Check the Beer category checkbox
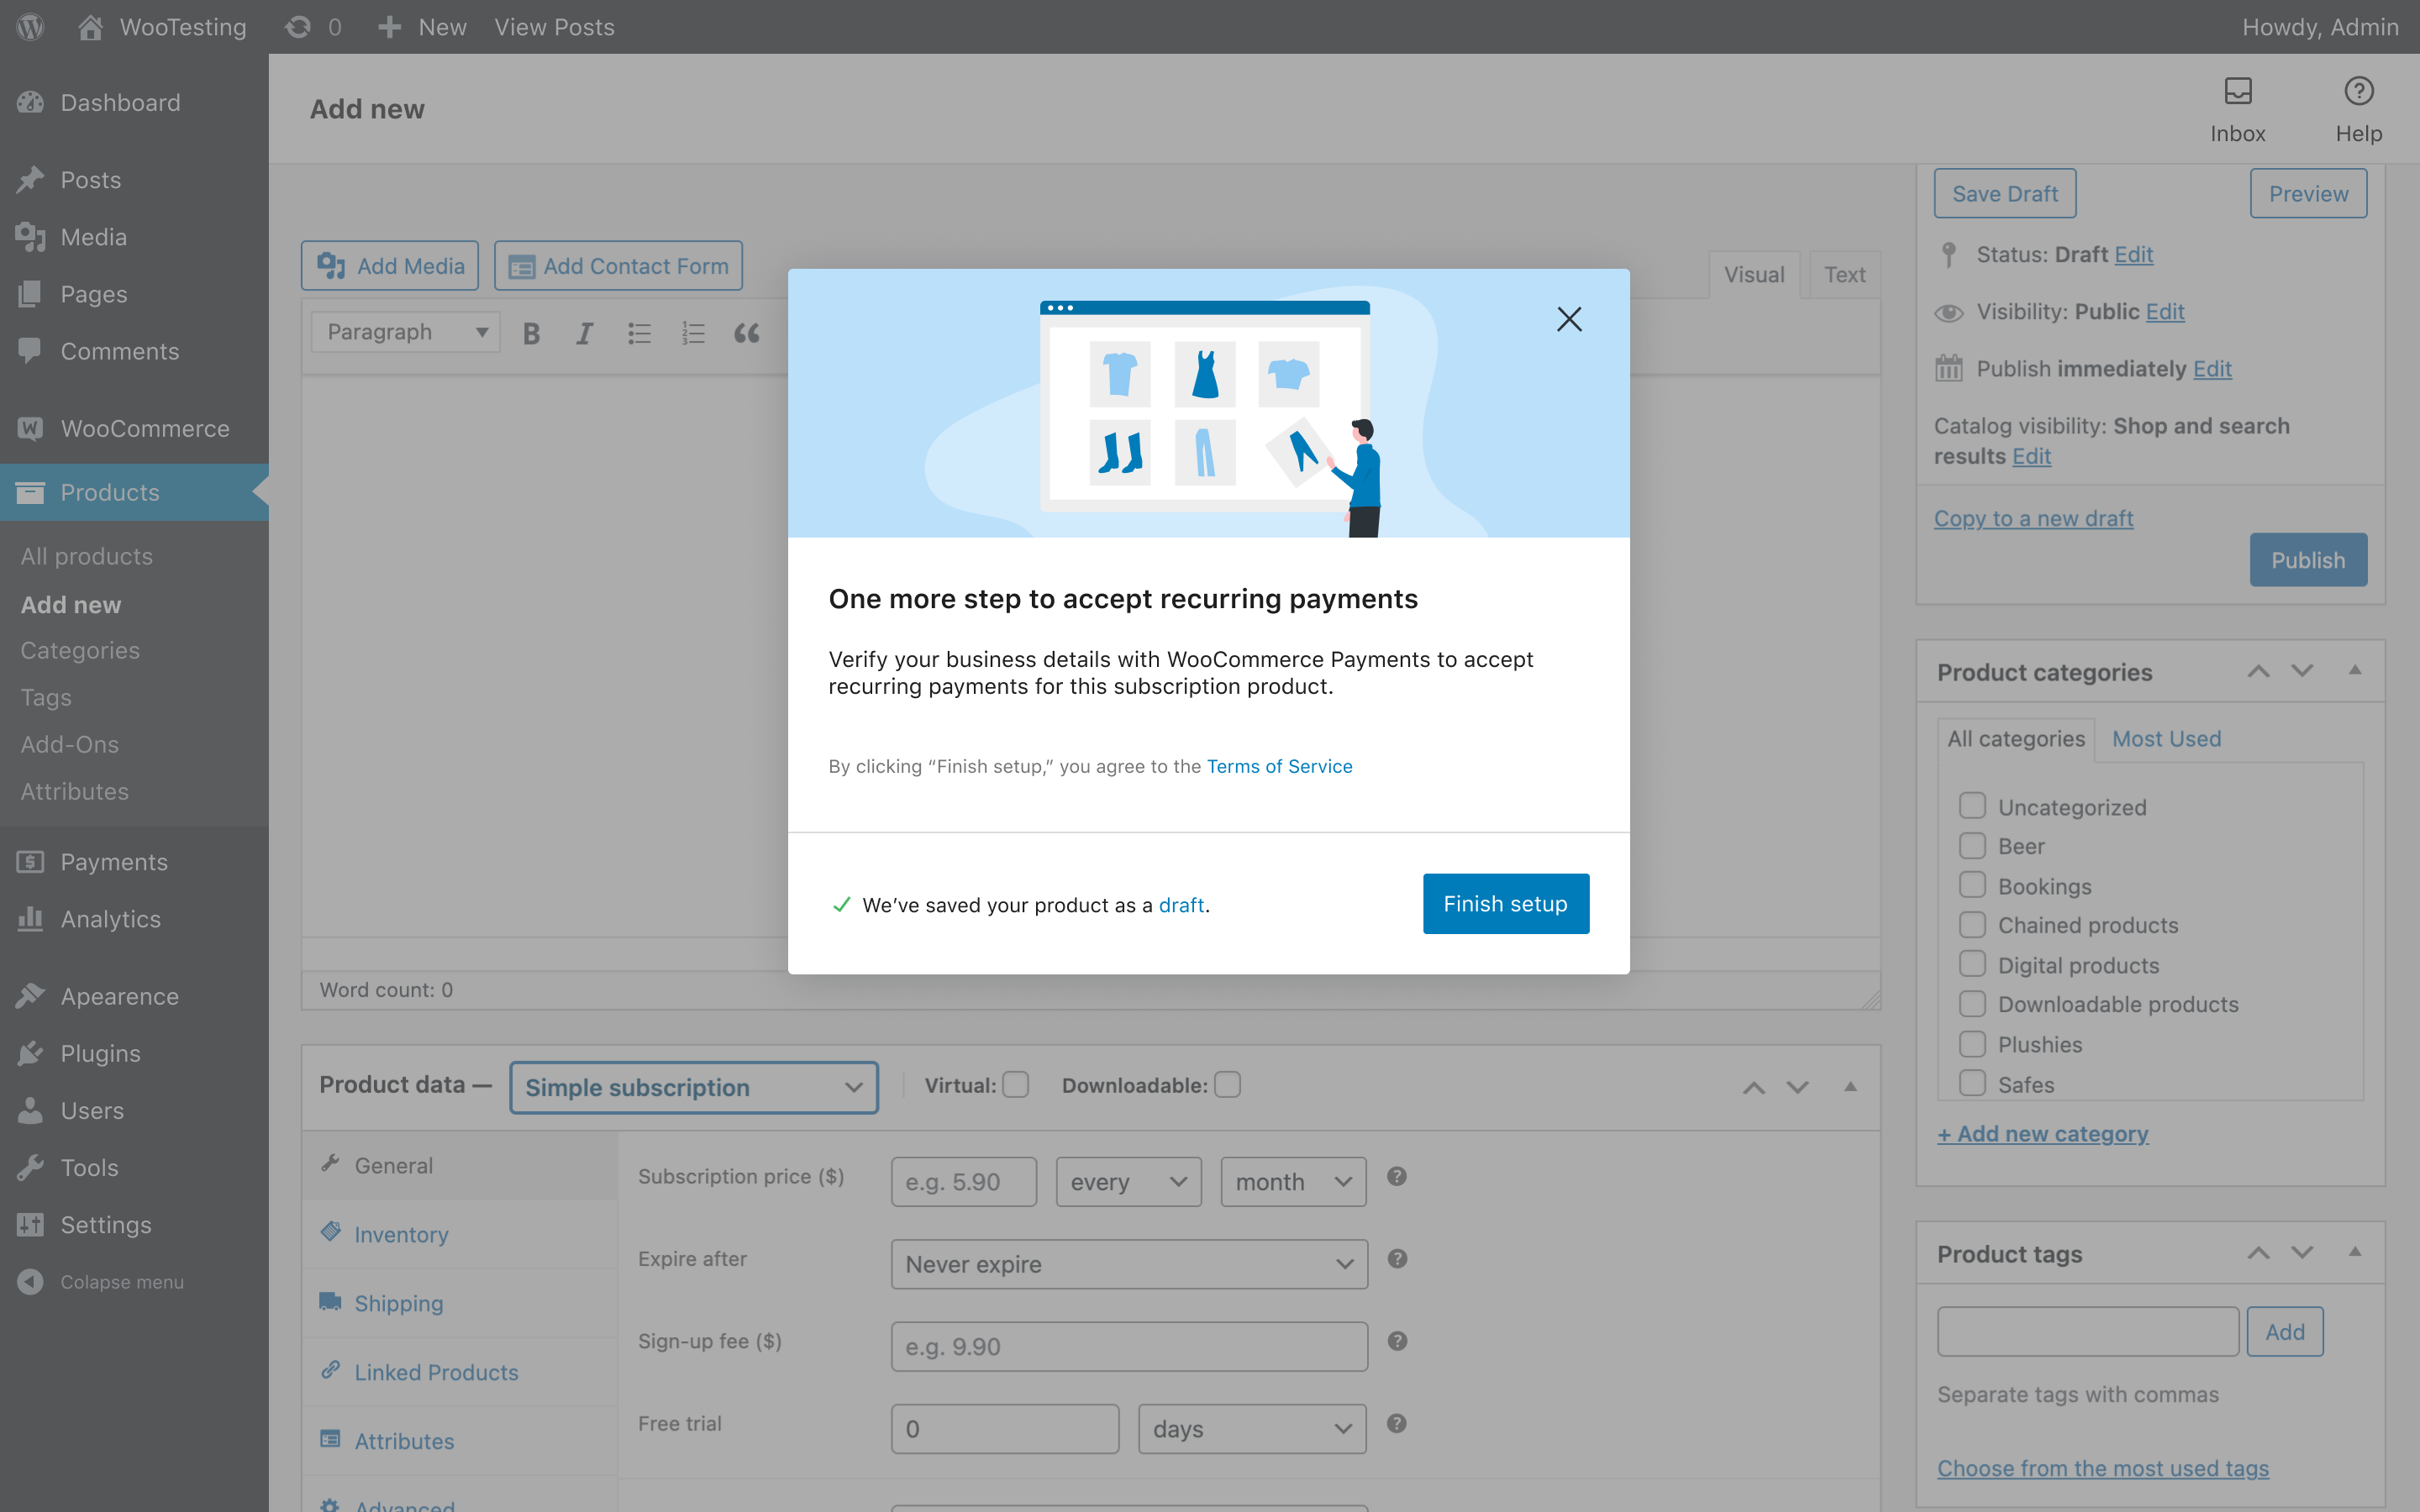2420x1512 pixels. pos(1972,845)
